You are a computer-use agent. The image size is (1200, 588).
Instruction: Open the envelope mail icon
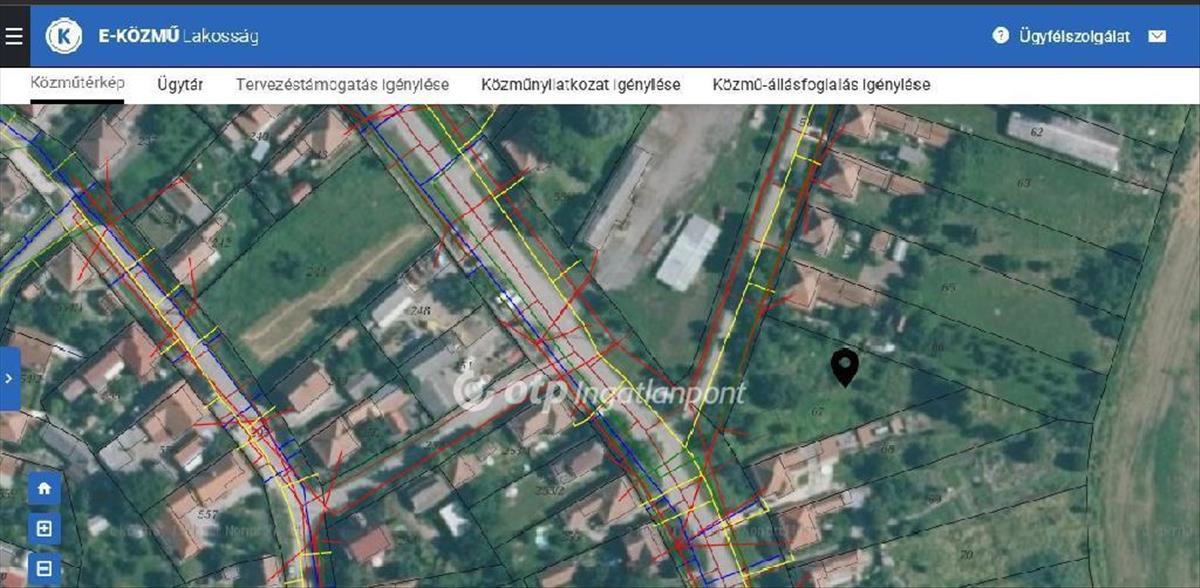pos(1157,36)
